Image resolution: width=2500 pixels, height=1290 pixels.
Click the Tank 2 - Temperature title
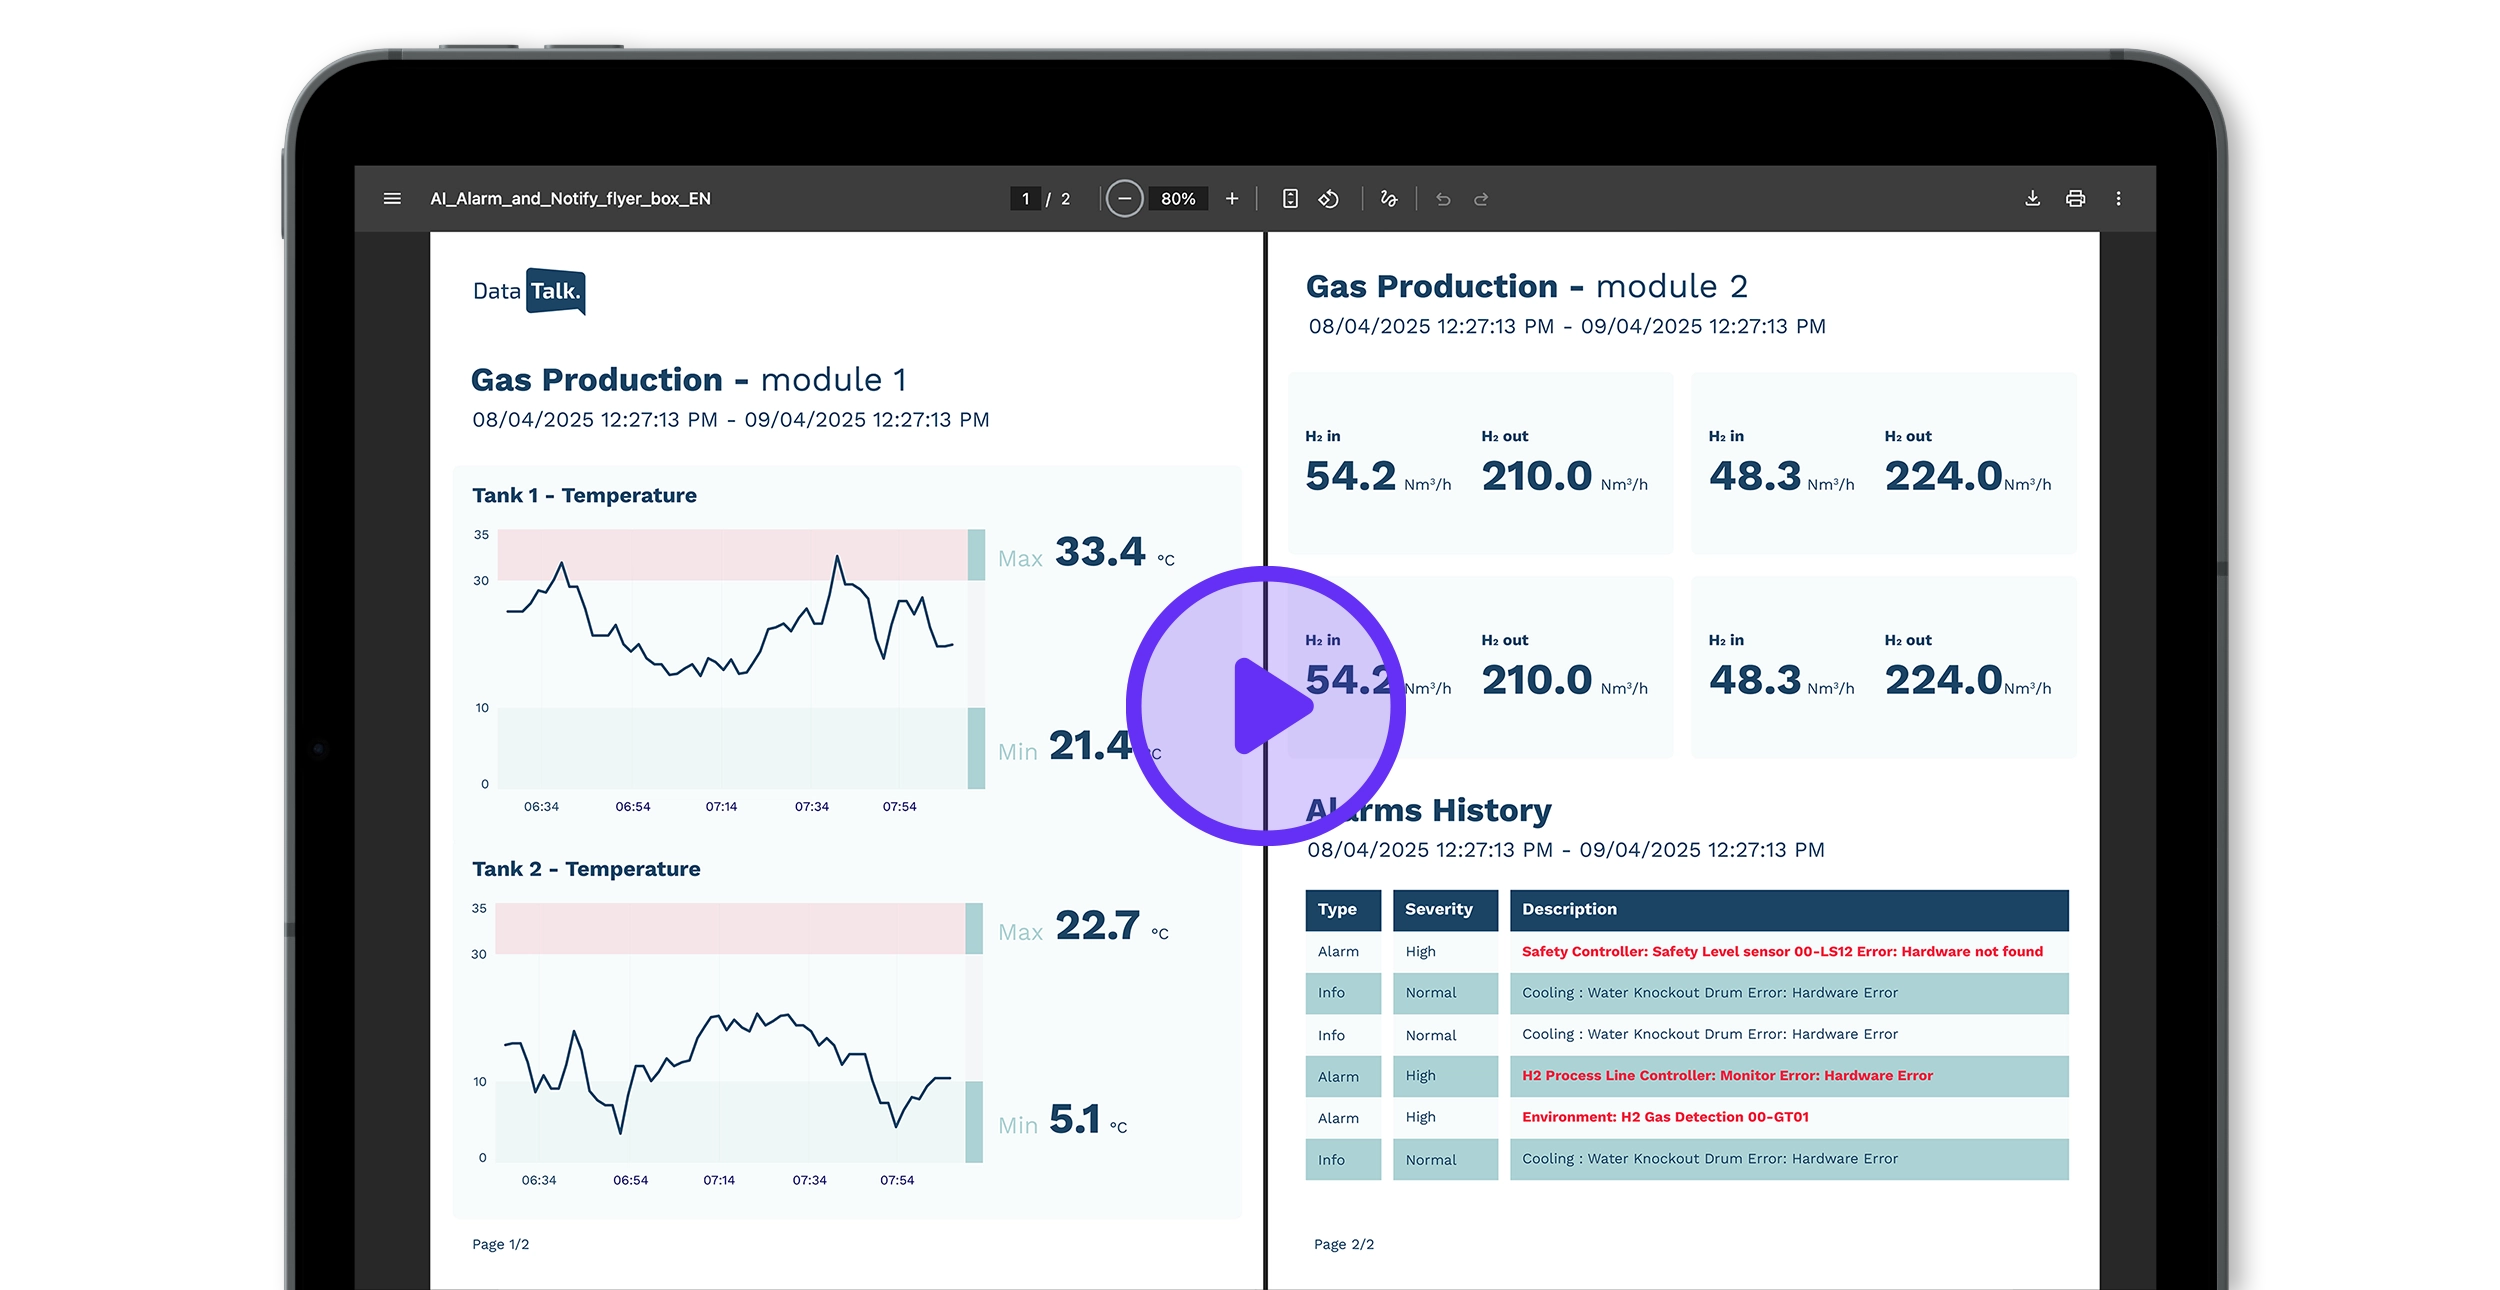(586, 869)
